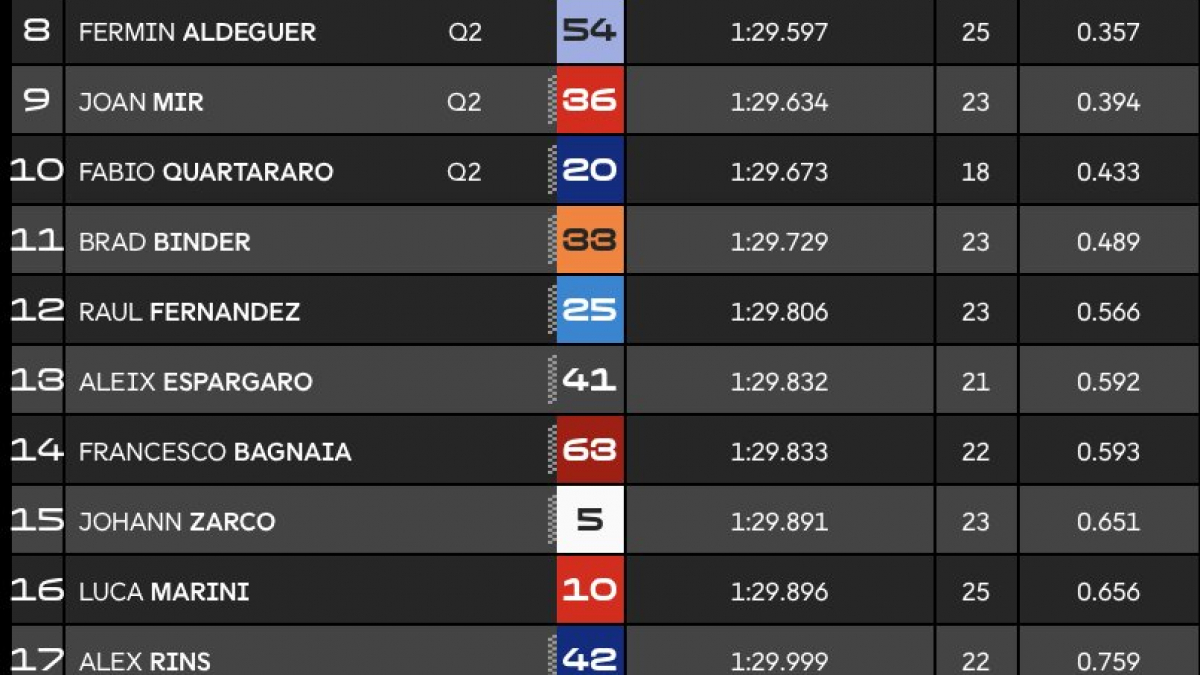Click gap value 0.651 in Zarco's row
Screen dimensions: 1200x675
(x=1108, y=522)
